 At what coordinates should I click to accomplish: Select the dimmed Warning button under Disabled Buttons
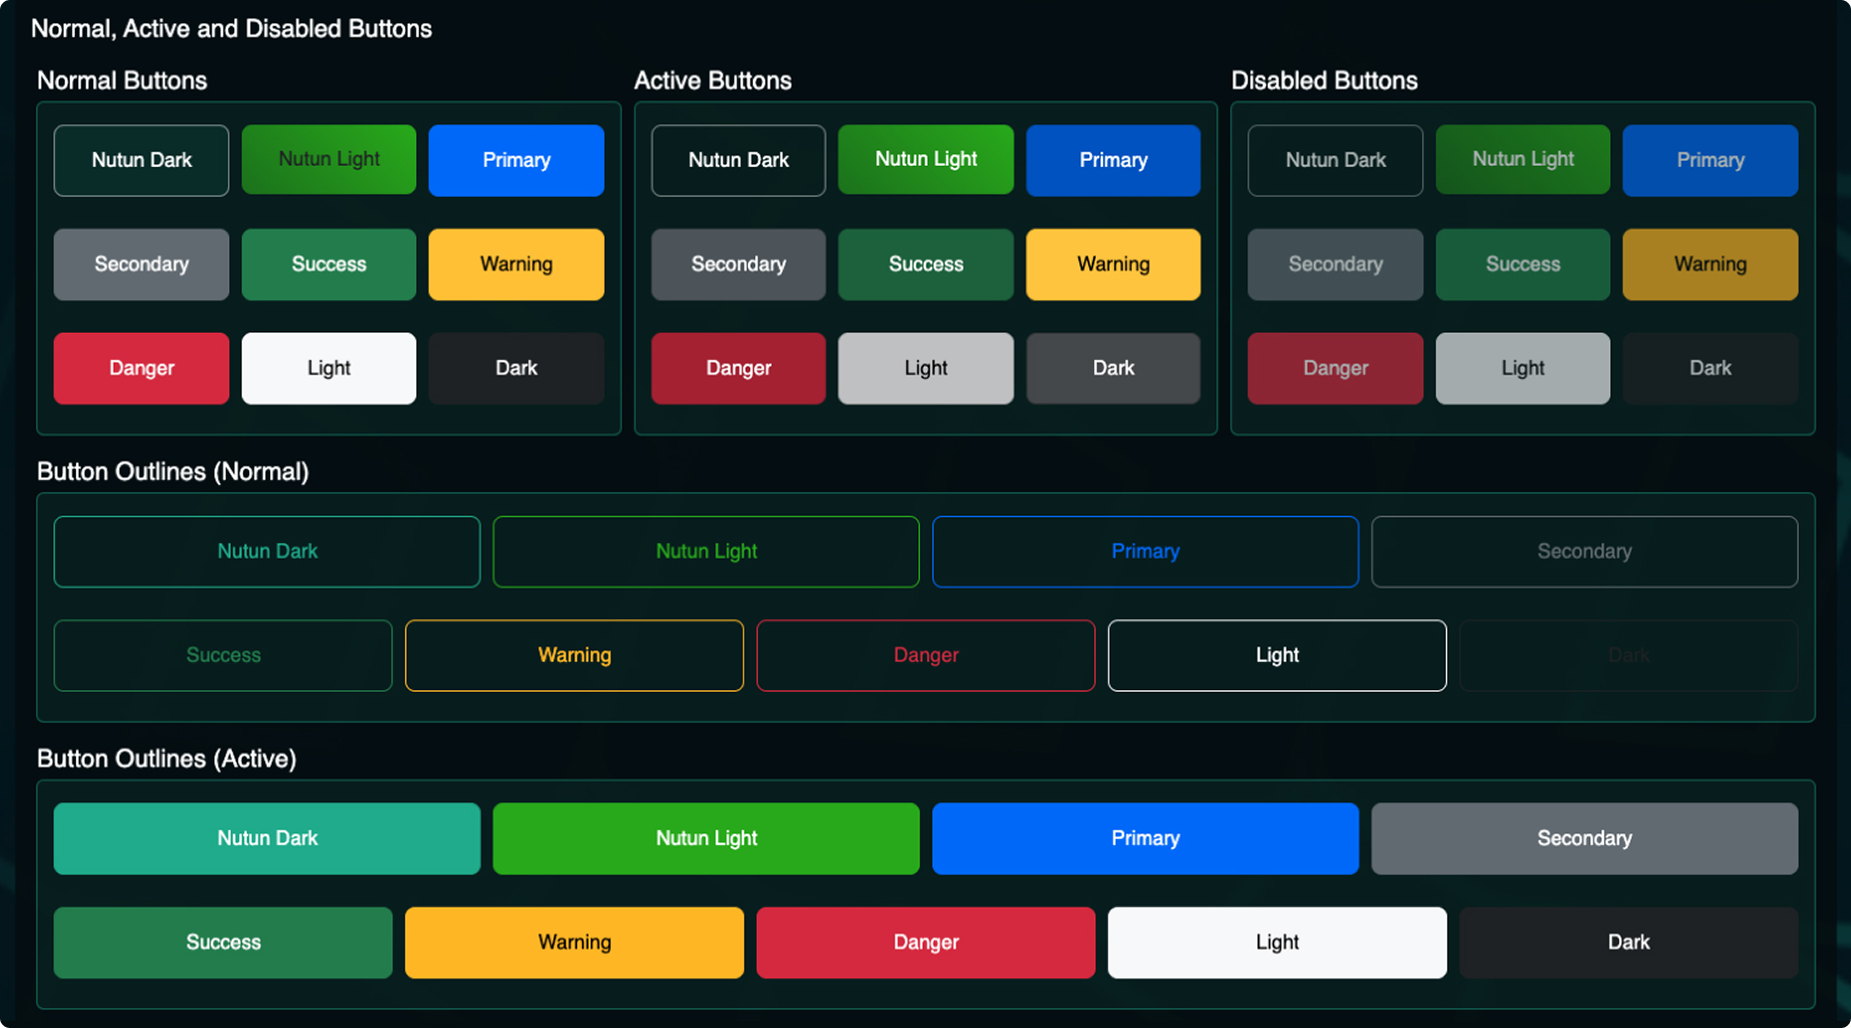pyautogui.click(x=1710, y=264)
